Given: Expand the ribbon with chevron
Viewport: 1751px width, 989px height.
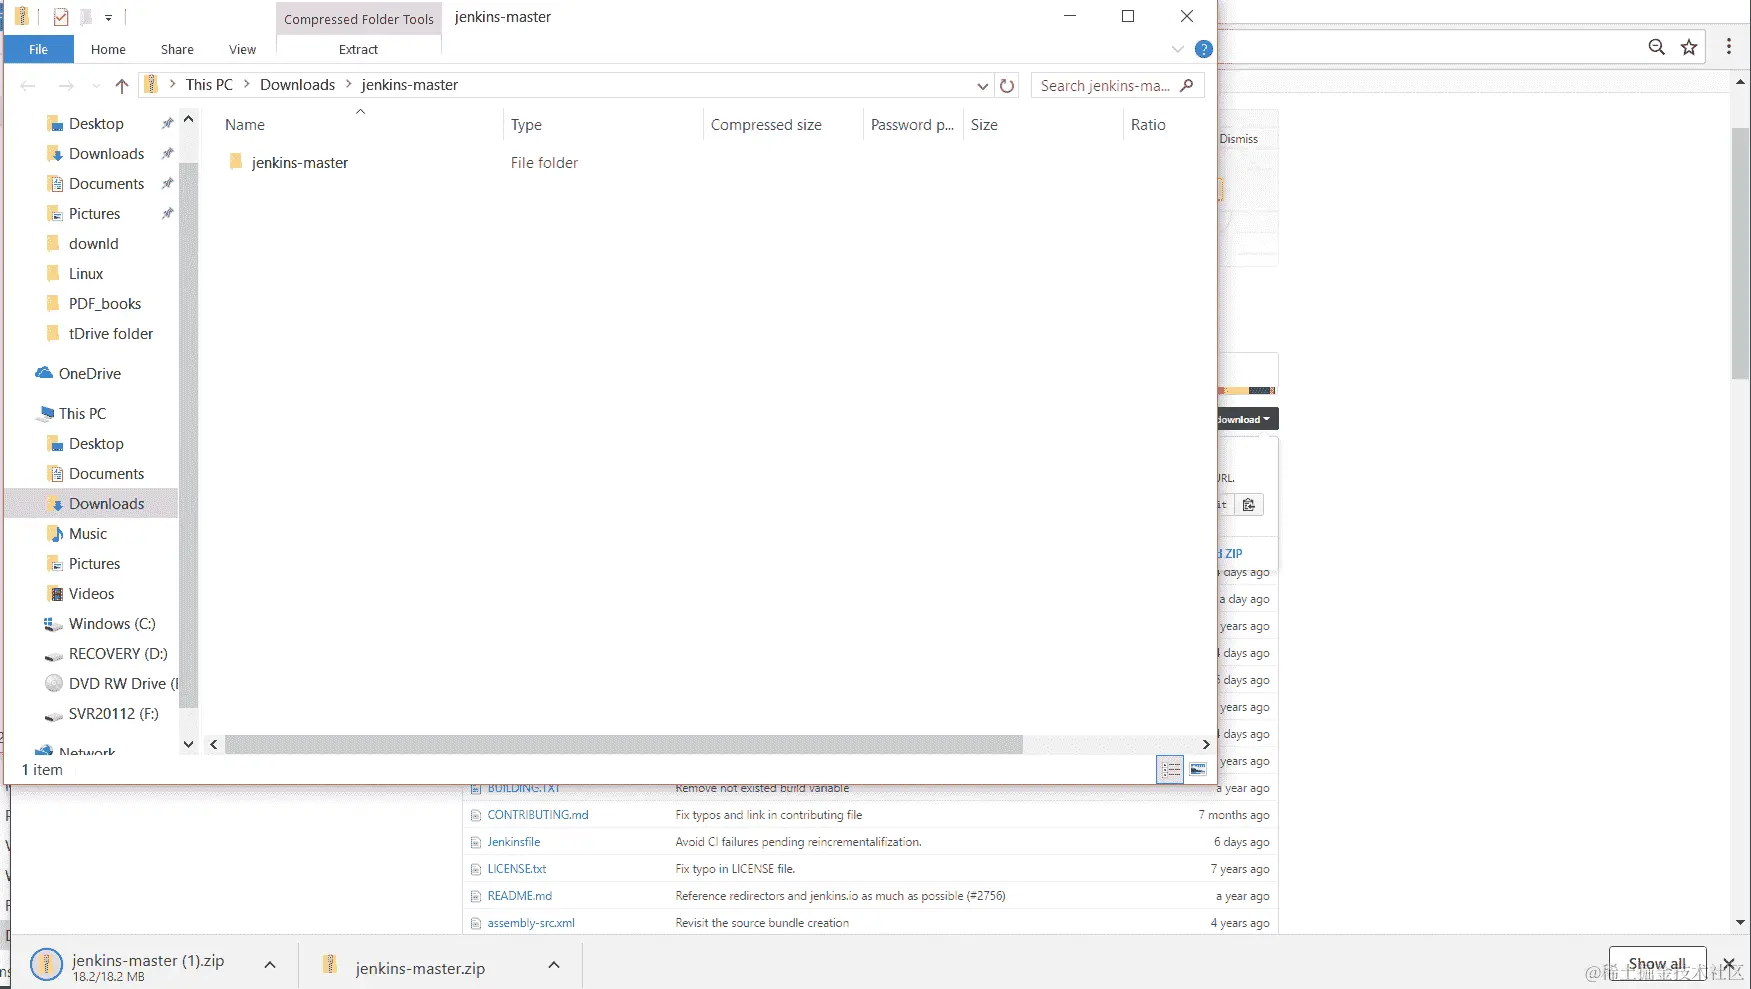Looking at the screenshot, I should pos(1178,49).
